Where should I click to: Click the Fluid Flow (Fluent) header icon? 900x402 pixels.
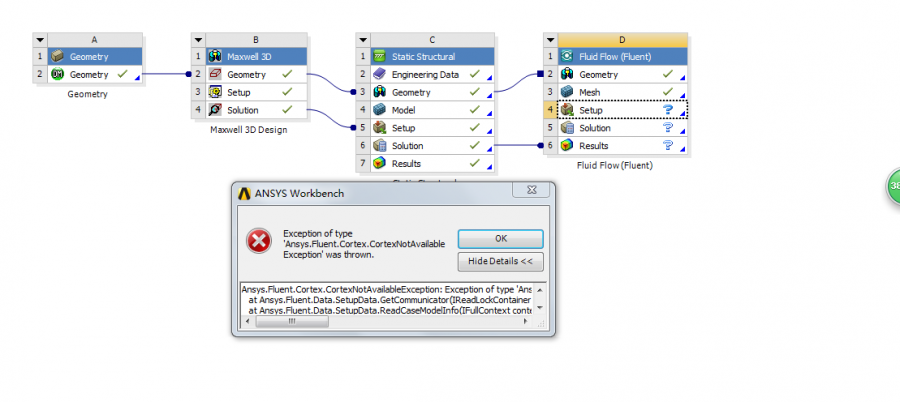click(567, 56)
